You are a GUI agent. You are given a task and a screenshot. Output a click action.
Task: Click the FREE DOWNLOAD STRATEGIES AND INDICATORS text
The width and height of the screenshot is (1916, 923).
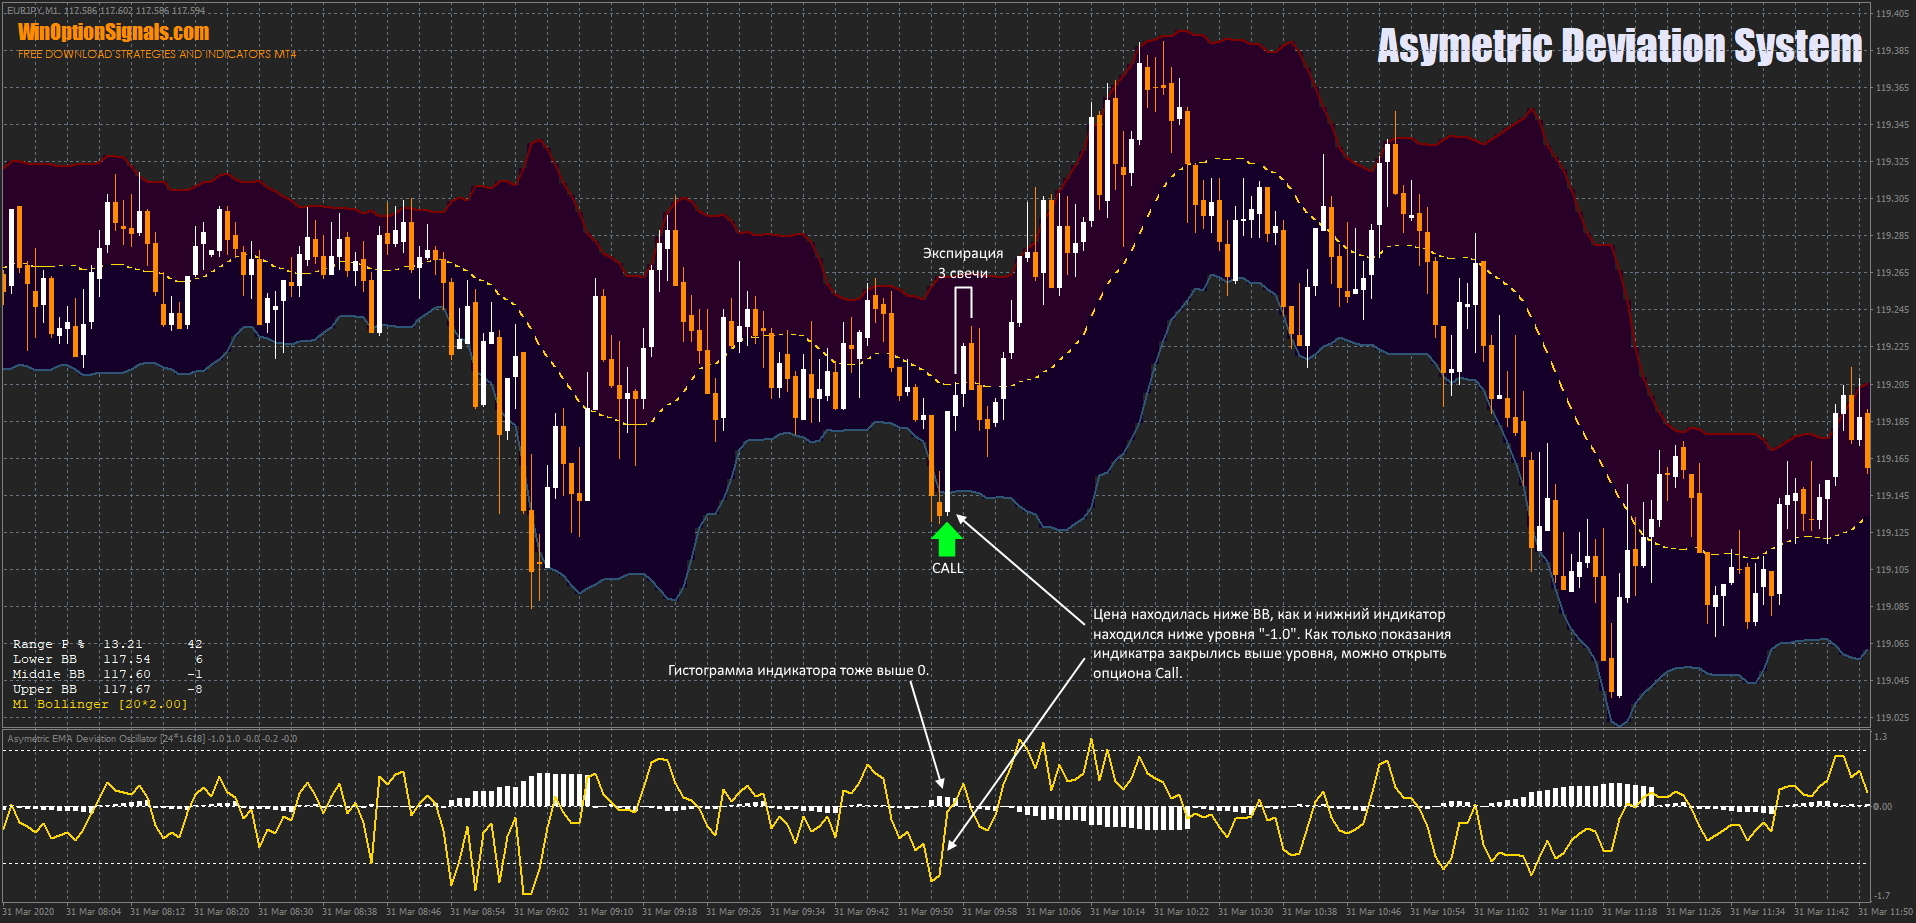click(x=157, y=54)
